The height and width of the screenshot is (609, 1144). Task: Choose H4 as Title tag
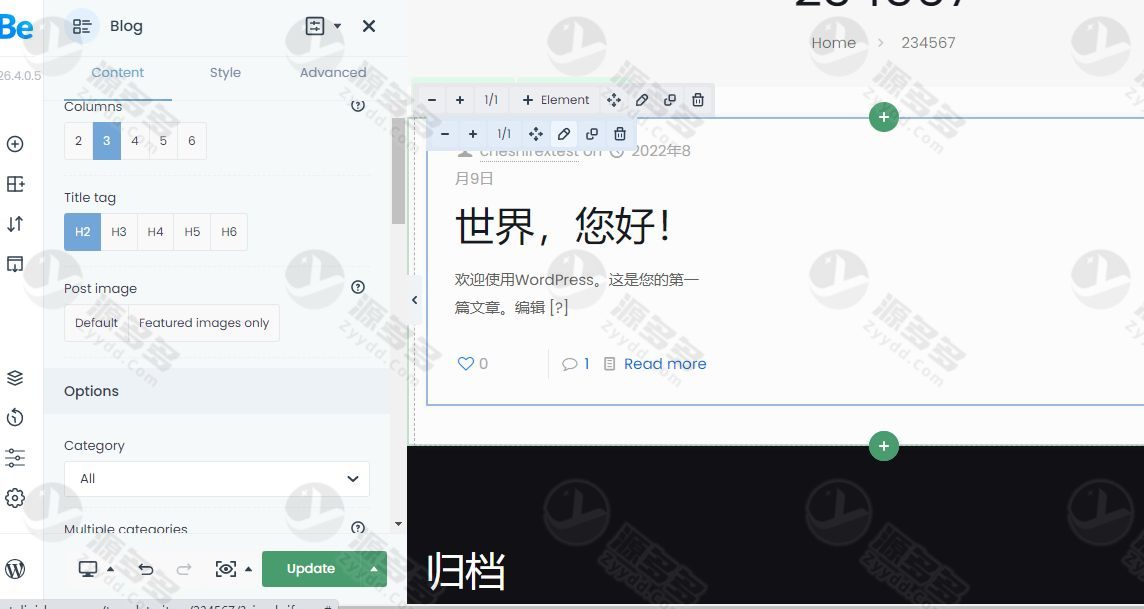[155, 232]
